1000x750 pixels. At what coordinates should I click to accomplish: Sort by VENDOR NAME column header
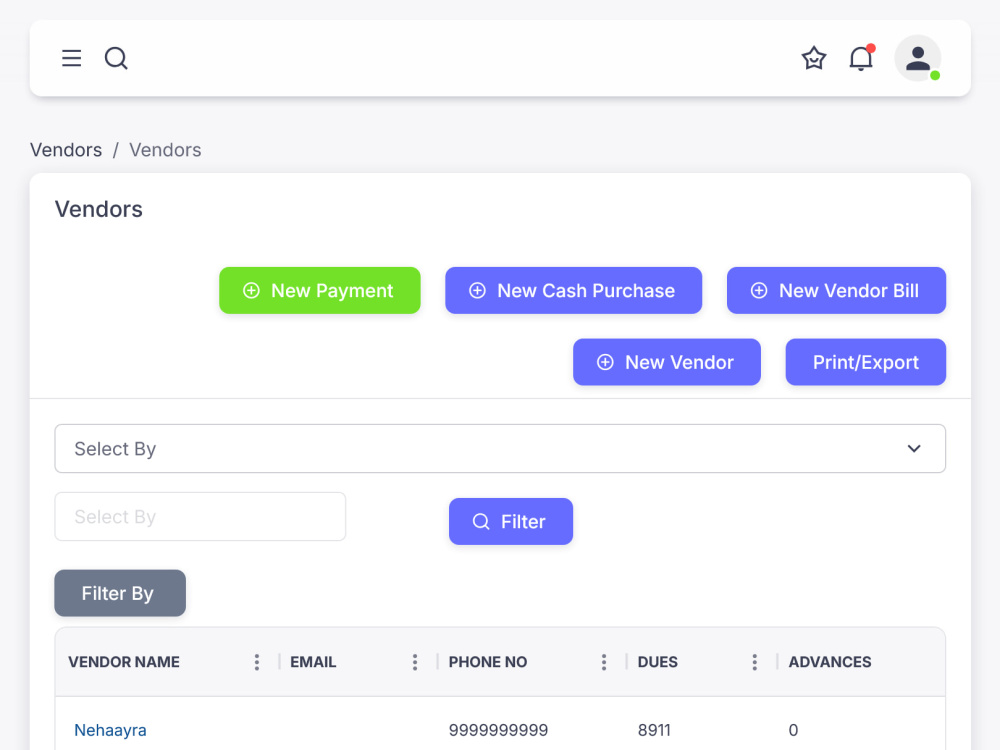coord(124,662)
